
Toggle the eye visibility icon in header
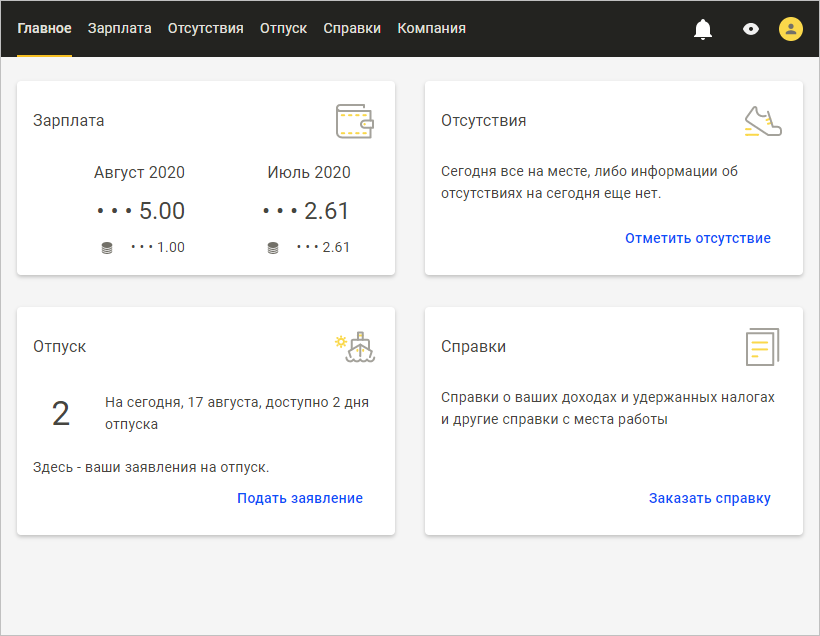pos(751,29)
